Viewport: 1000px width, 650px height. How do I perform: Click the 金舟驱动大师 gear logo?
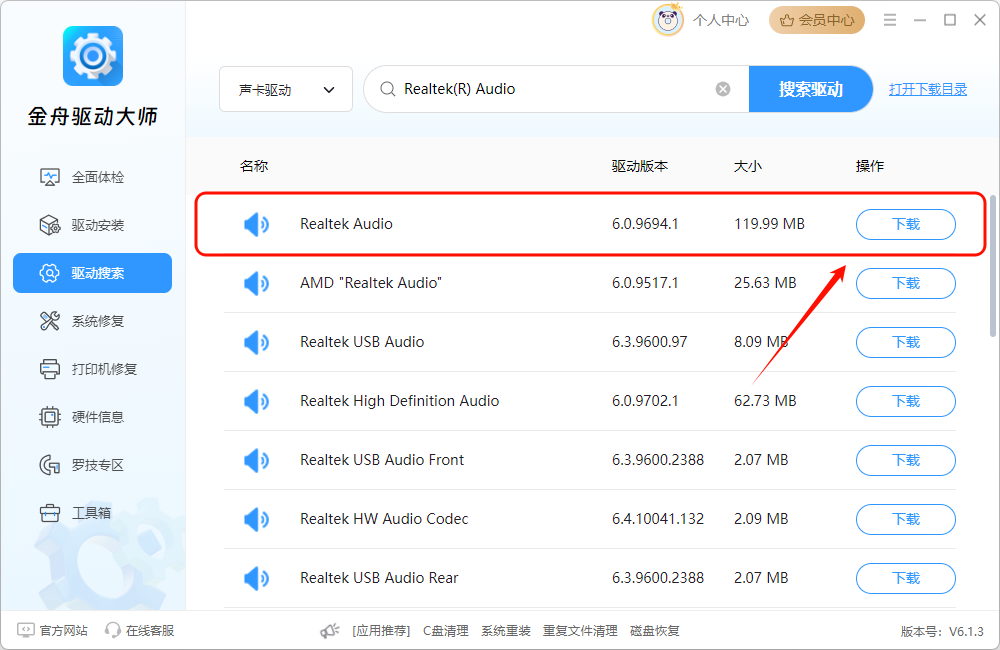[93, 56]
